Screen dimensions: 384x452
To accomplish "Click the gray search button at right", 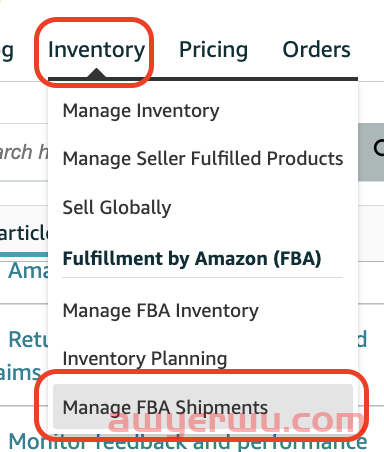I will [371, 152].
